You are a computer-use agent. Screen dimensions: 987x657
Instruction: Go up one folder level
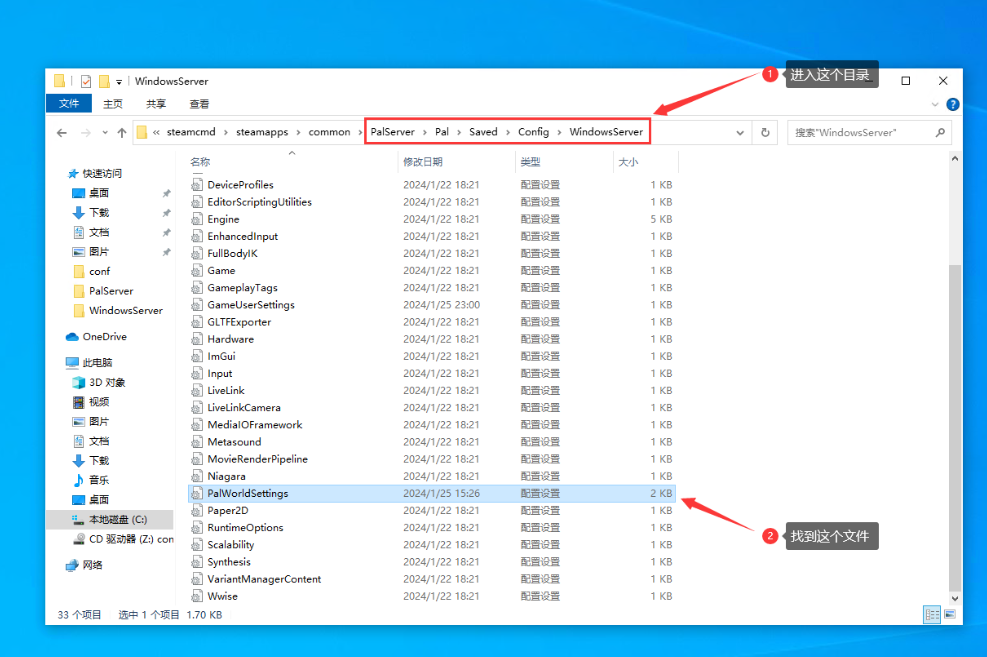pyautogui.click(x=122, y=133)
